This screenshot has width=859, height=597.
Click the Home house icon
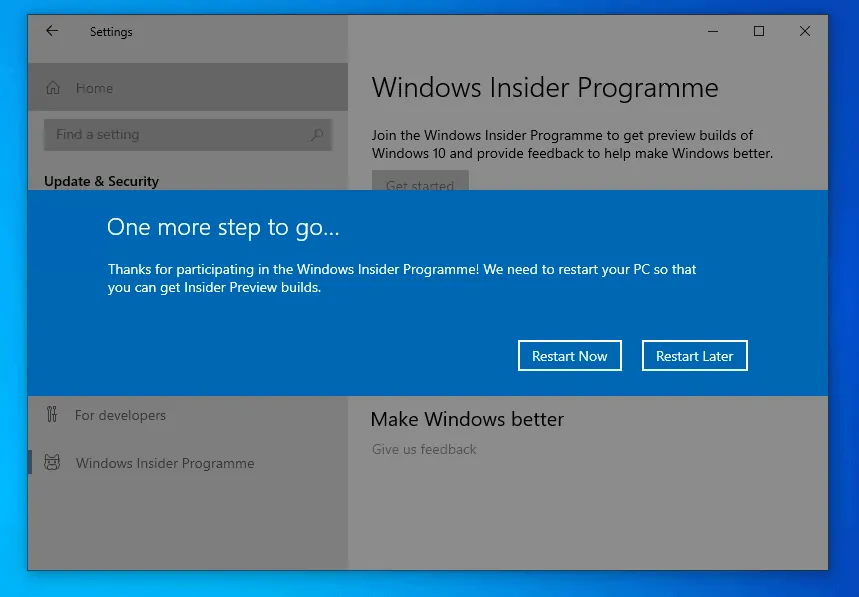(55, 88)
